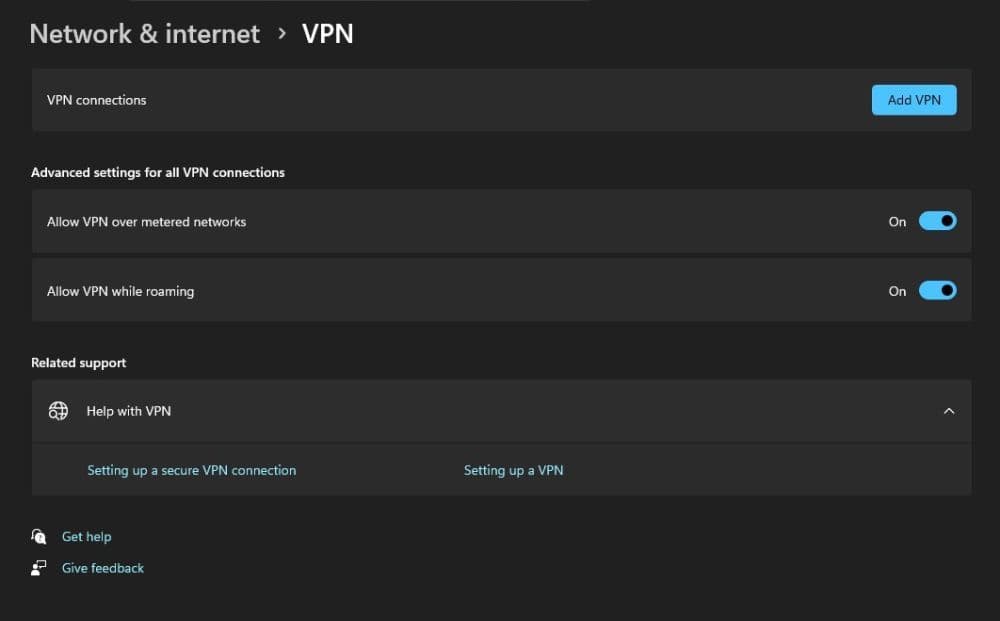Viewport: 1000px width, 621px height.
Task: Open Setting up a secure VPN connection
Action: click(191, 470)
